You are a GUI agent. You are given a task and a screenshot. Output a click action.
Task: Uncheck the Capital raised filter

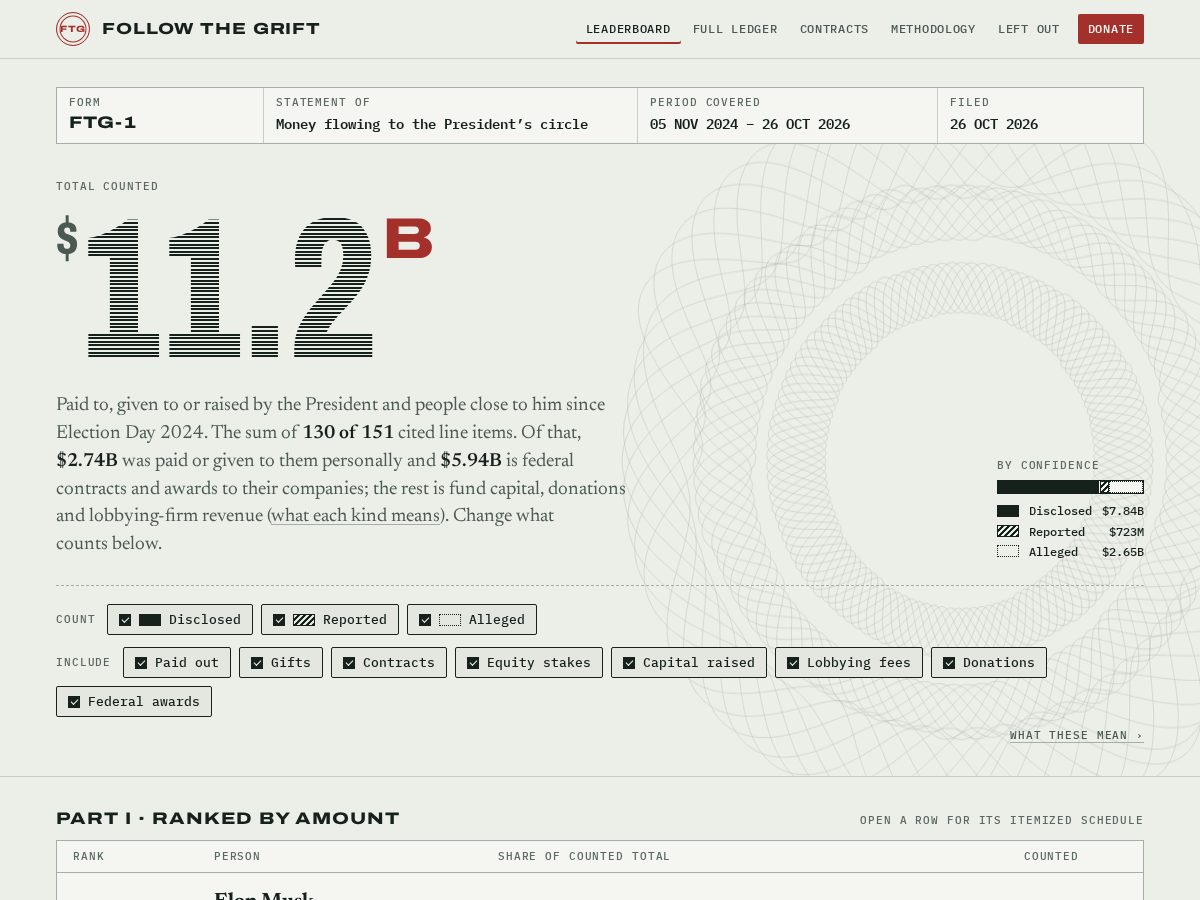click(x=689, y=662)
